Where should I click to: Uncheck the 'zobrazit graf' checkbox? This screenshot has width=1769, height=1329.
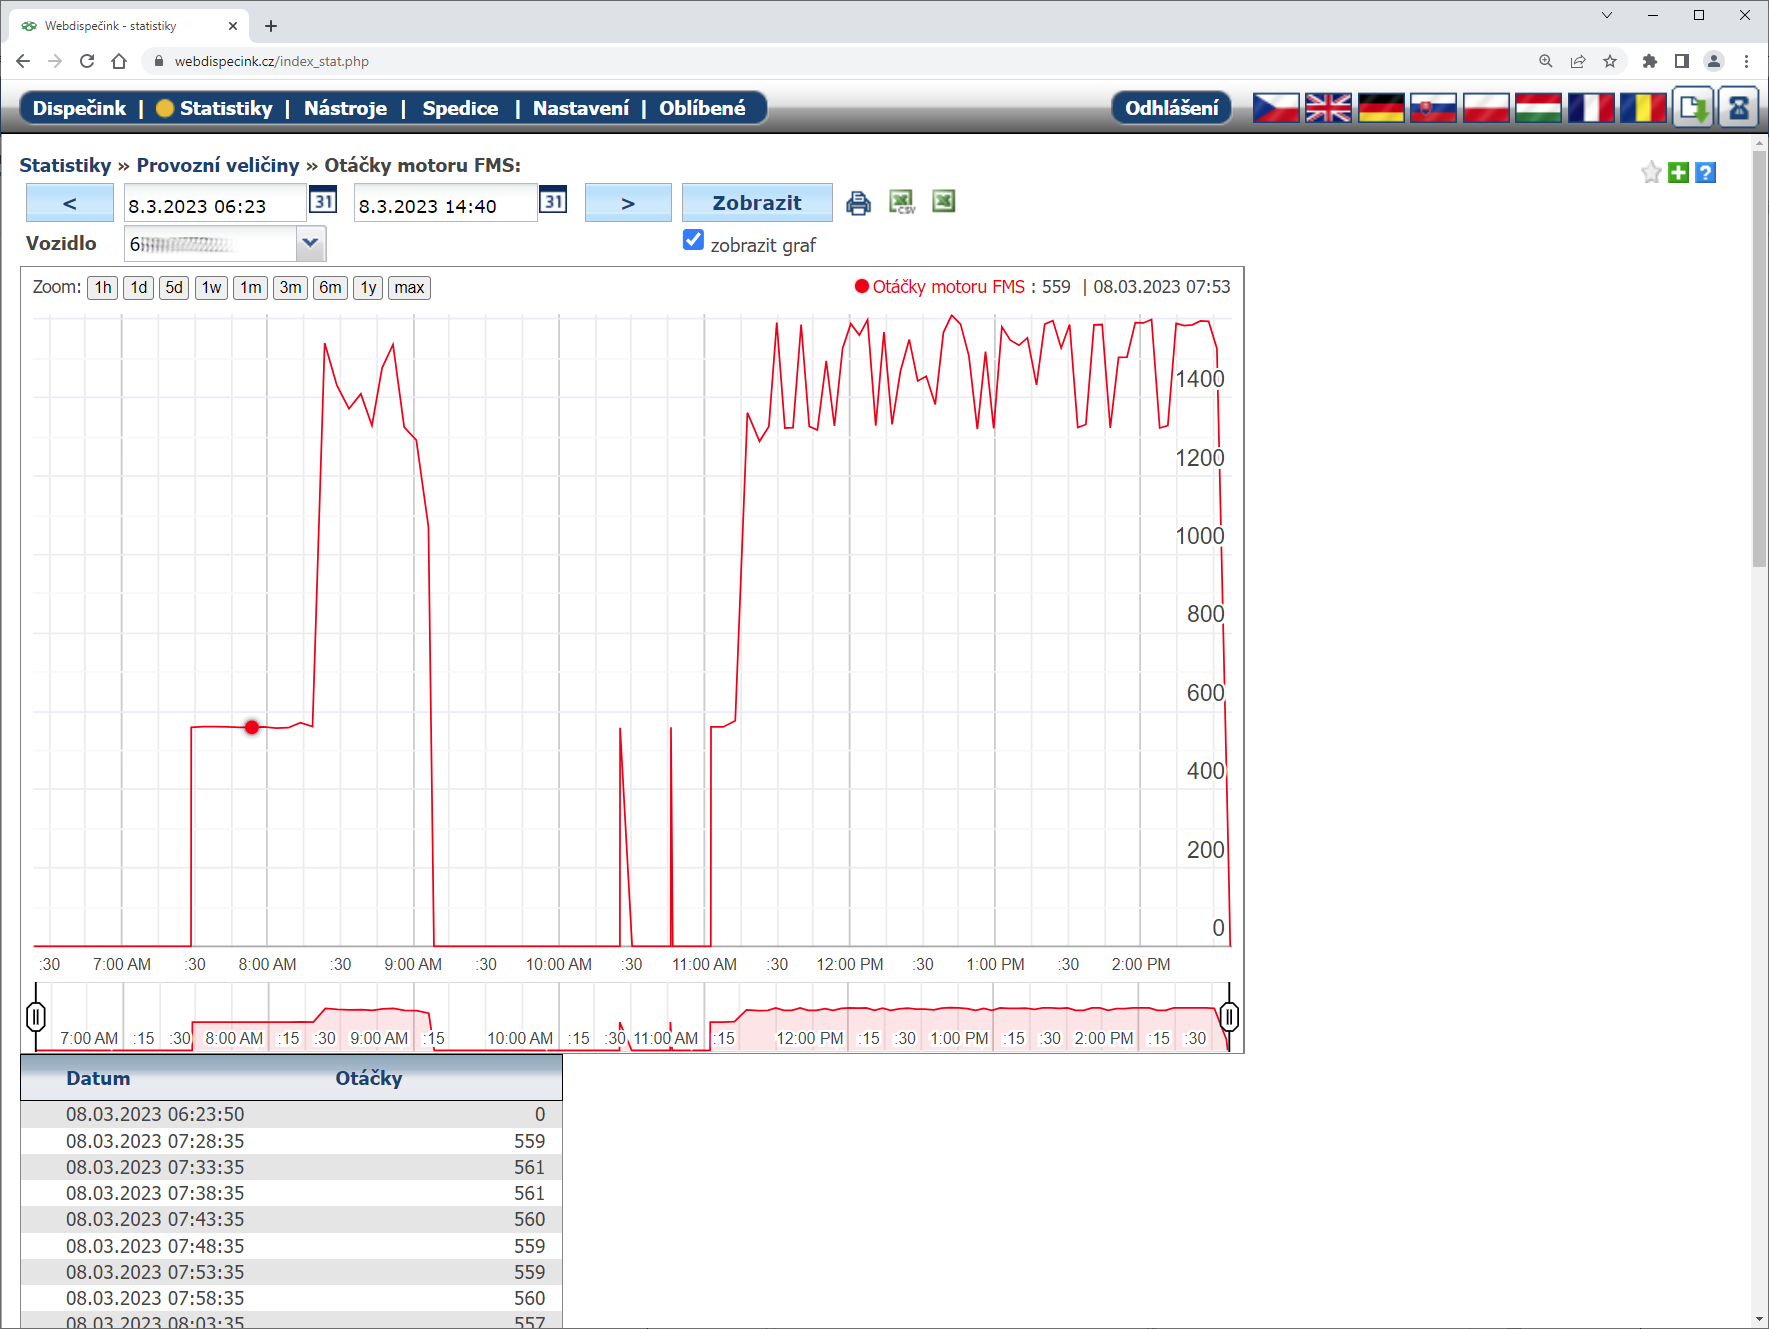tap(693, 240)
